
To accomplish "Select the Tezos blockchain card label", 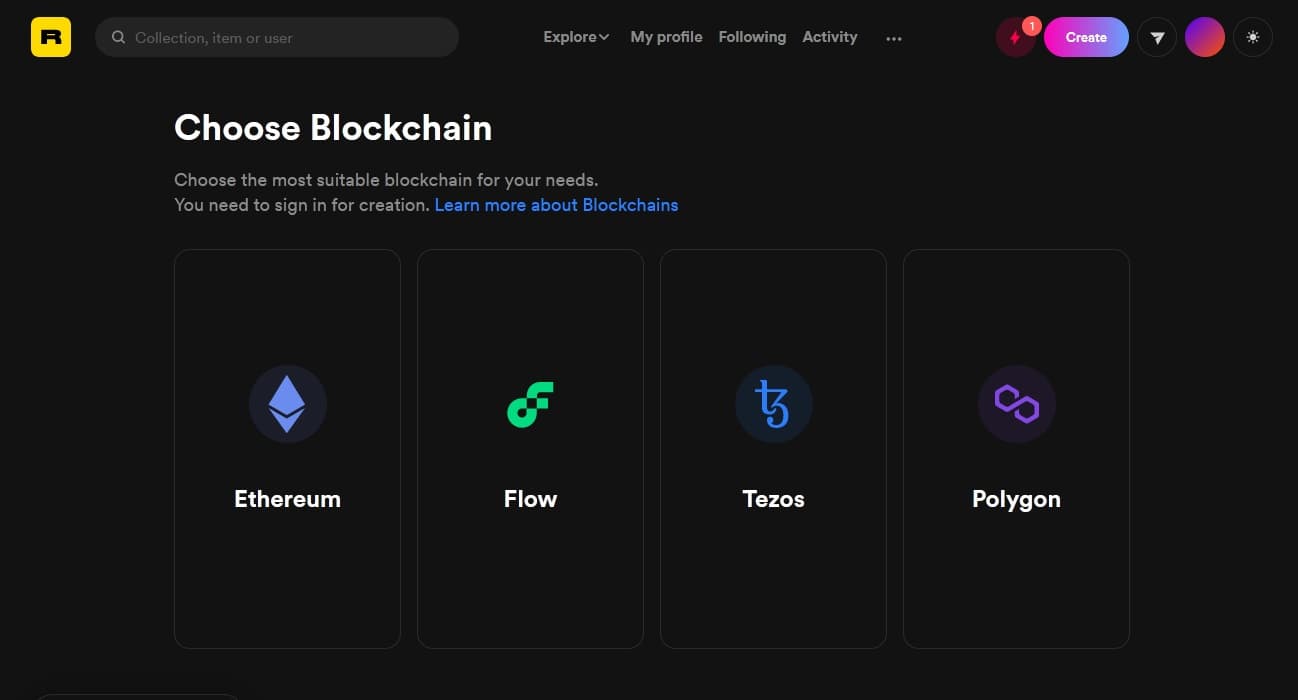I will (774, 499).
